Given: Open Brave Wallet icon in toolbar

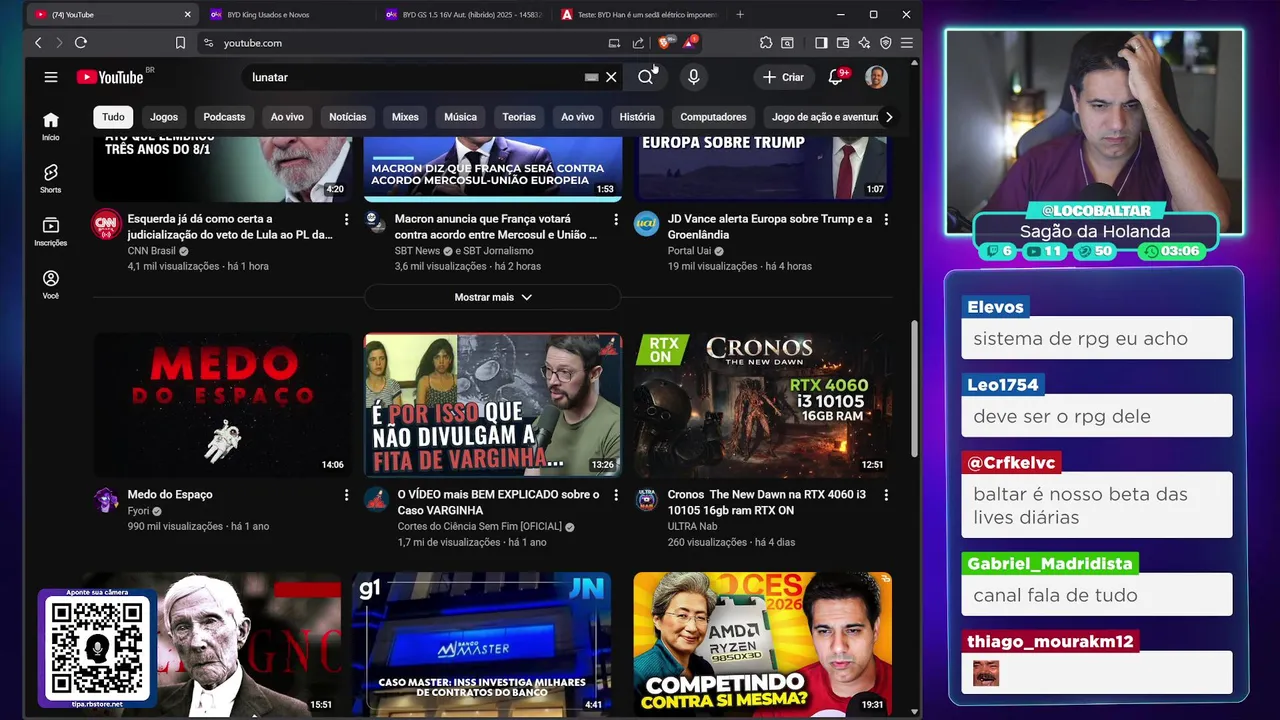Looking at the screenshot, I should click(843, 43).
